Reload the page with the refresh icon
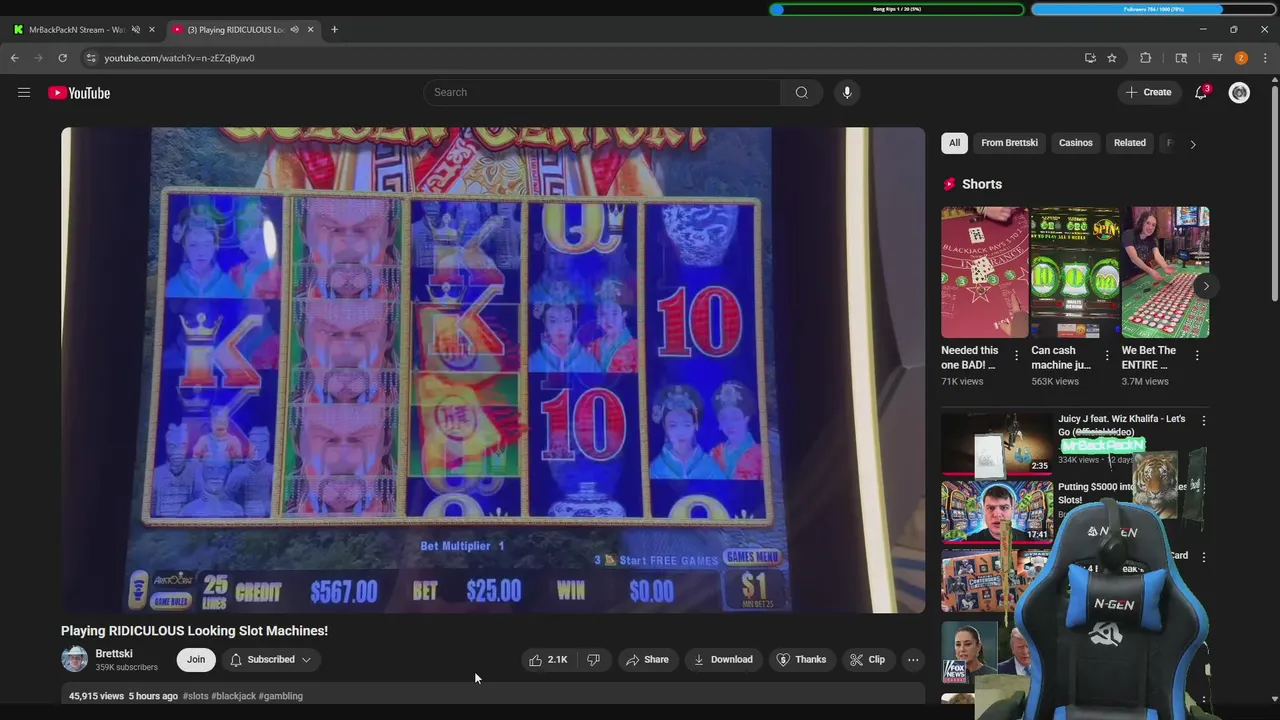Viewport: 1280px width, 720px height. 62,58
